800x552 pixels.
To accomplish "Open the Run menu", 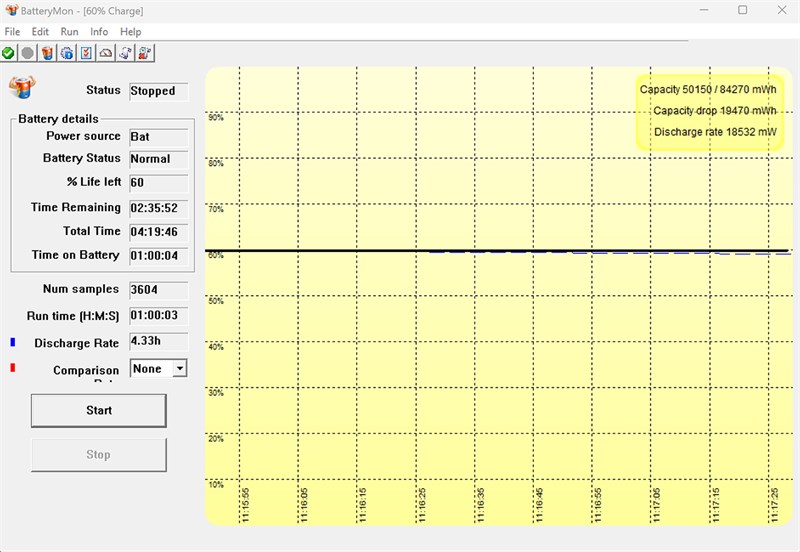I will [69, 32].
